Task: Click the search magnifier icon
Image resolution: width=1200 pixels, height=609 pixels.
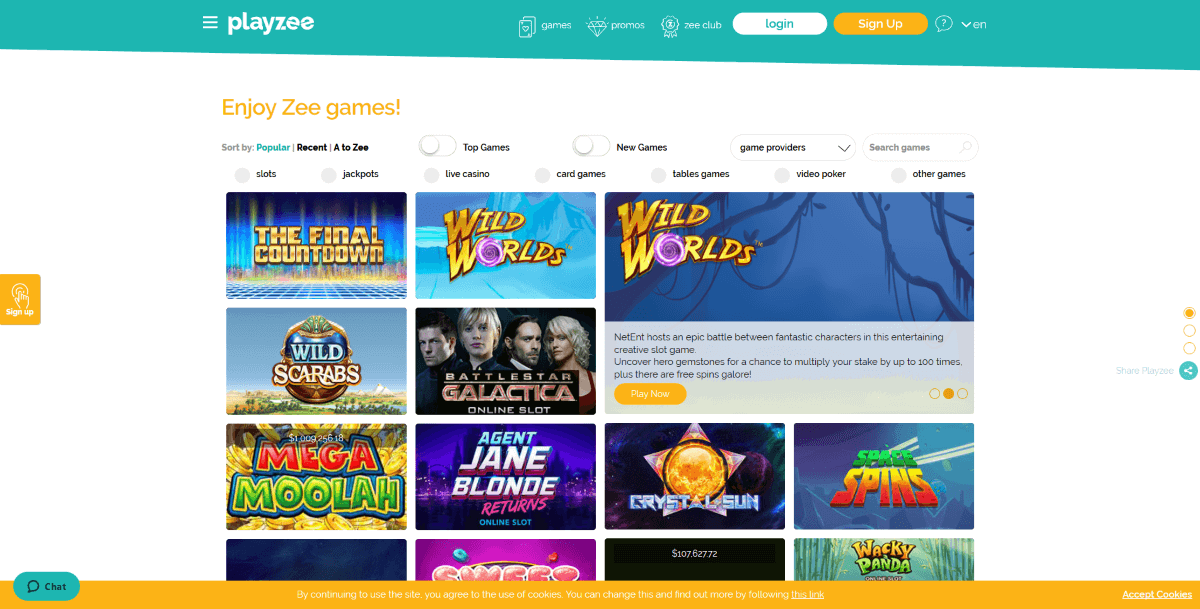Action: click(x=965, y=147)
